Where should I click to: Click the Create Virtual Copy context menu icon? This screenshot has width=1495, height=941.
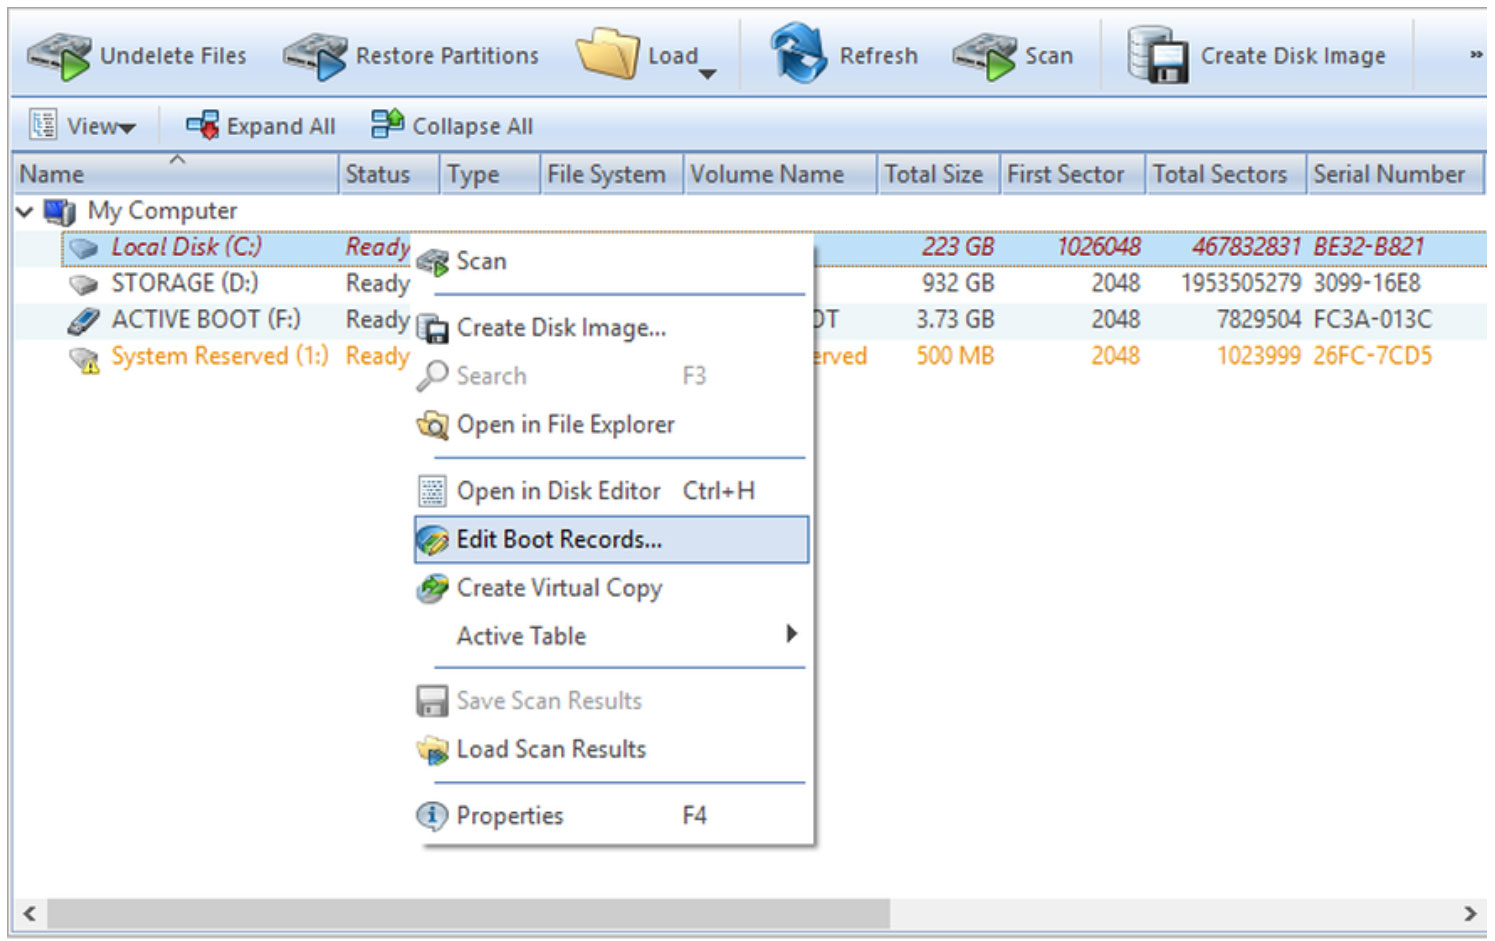pos(431,589)
